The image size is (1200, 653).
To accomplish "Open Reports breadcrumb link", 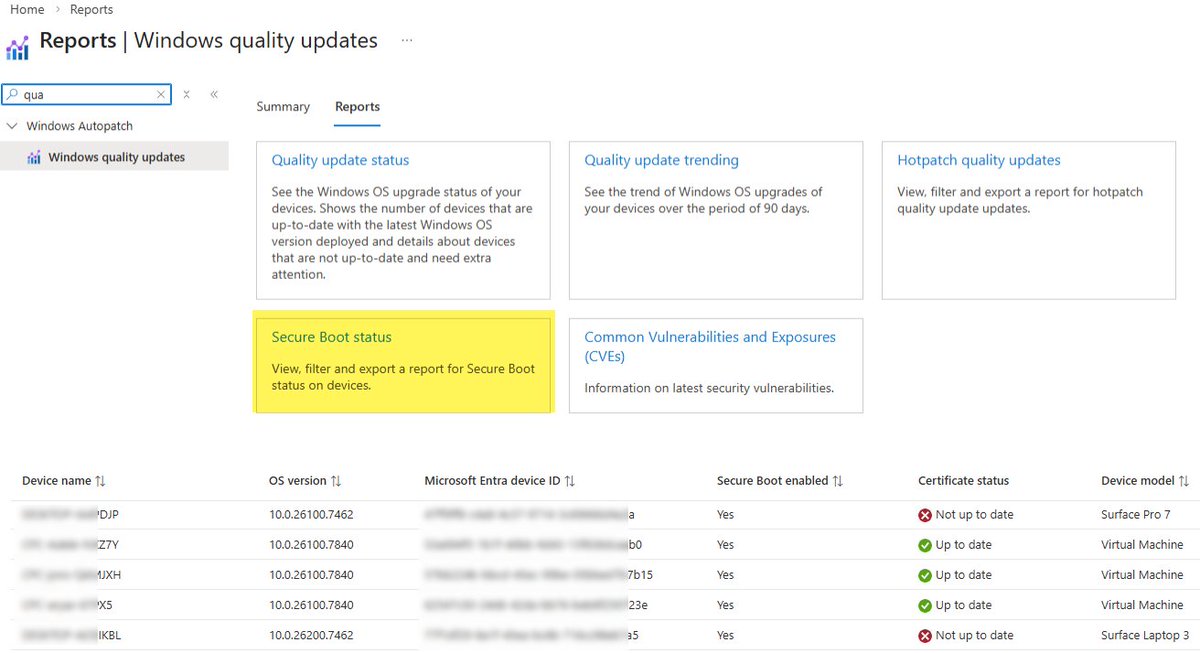I will click(91, 9).
